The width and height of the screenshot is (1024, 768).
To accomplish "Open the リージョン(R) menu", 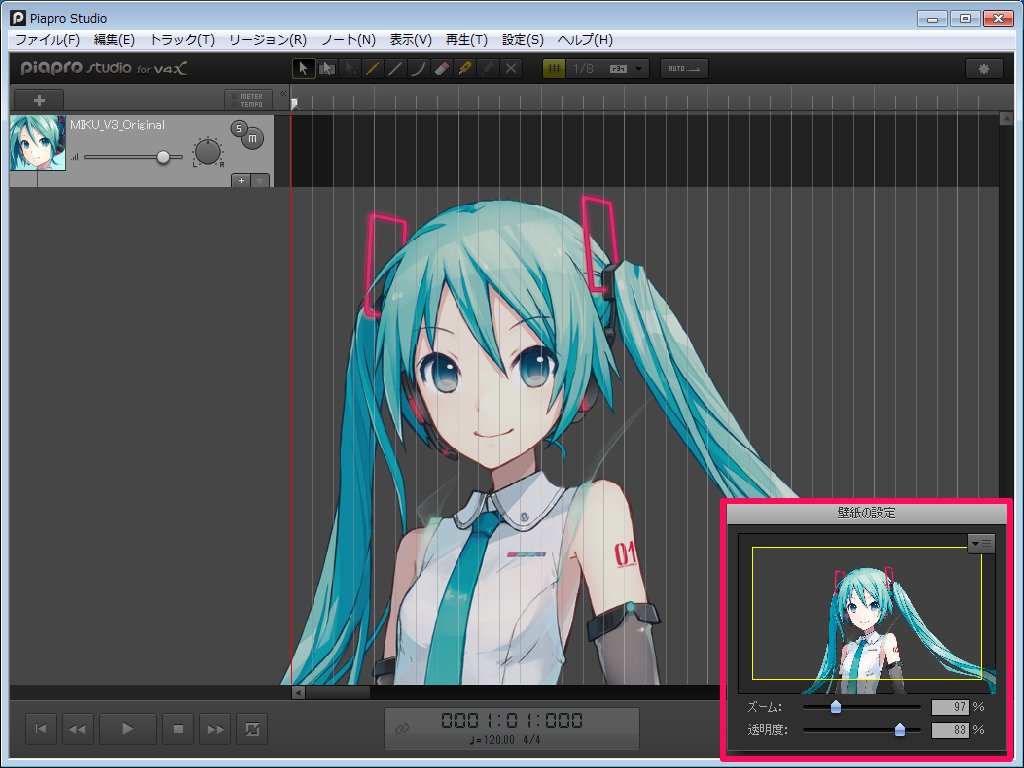I will 268,40.
